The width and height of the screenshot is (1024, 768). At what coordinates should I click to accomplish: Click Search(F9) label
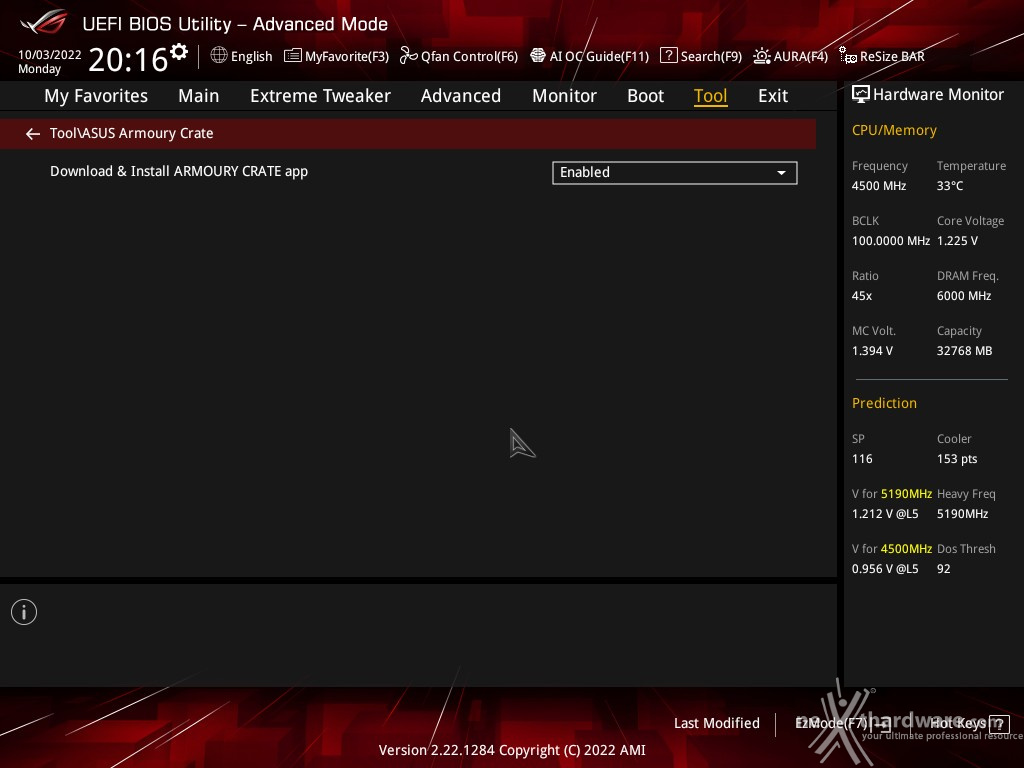point(711,56)
